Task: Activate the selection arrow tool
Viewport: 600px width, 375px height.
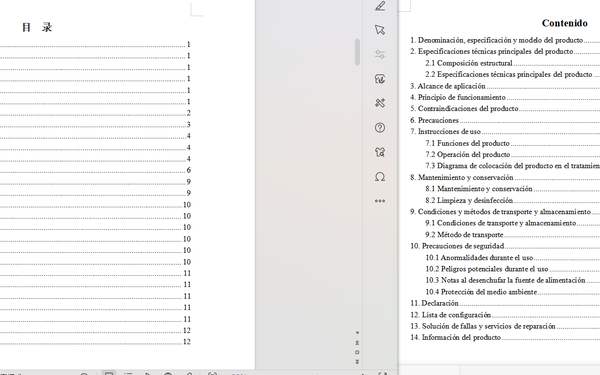Action: pyautogui.click(x=380, y=30)
